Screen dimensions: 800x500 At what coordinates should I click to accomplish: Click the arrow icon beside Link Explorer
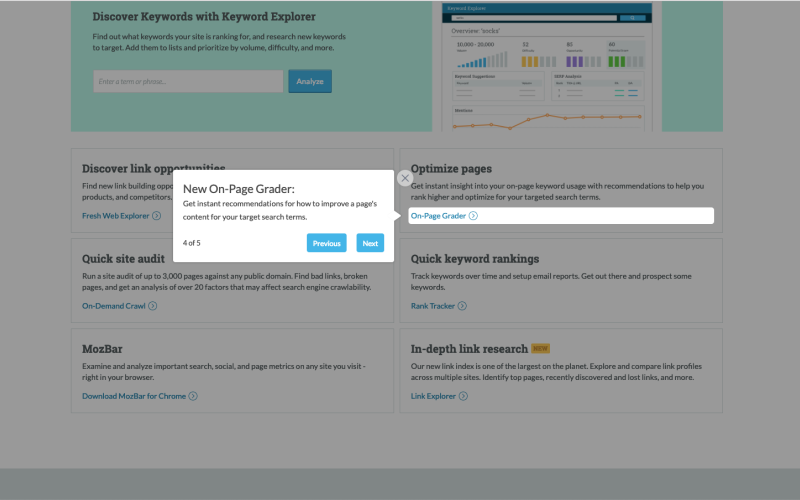coord(463,396)
